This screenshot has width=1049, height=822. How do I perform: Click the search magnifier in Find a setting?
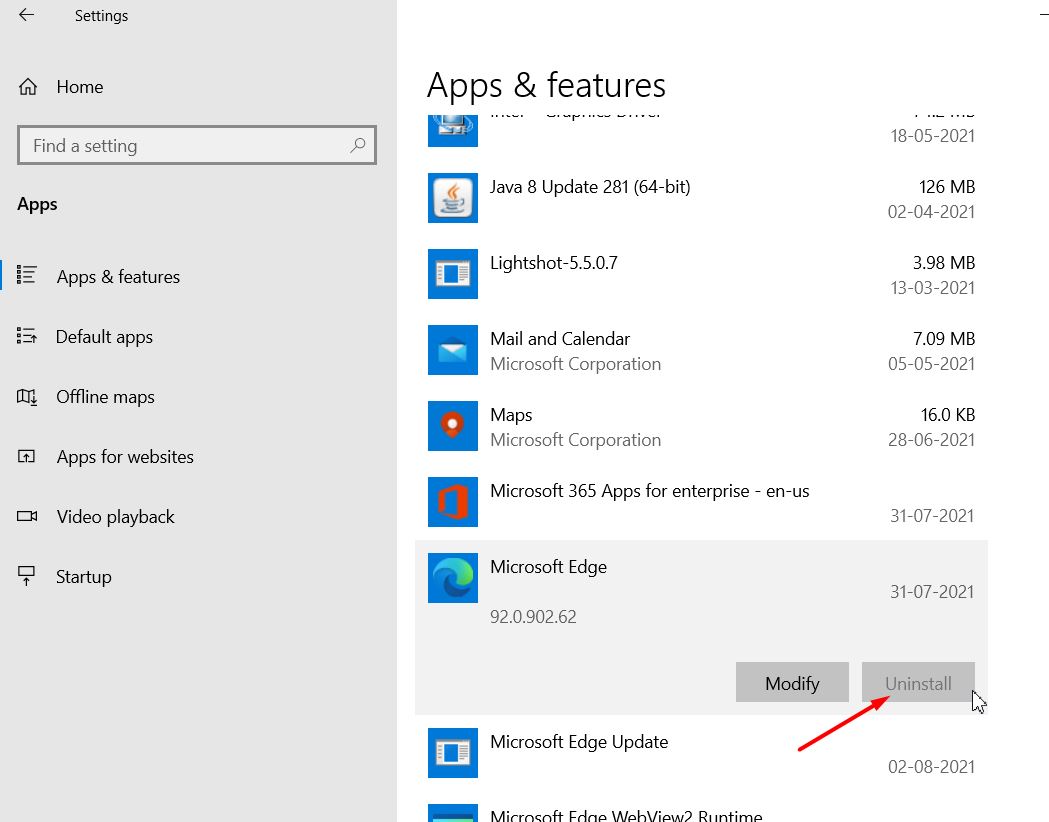tap(358, 144)
